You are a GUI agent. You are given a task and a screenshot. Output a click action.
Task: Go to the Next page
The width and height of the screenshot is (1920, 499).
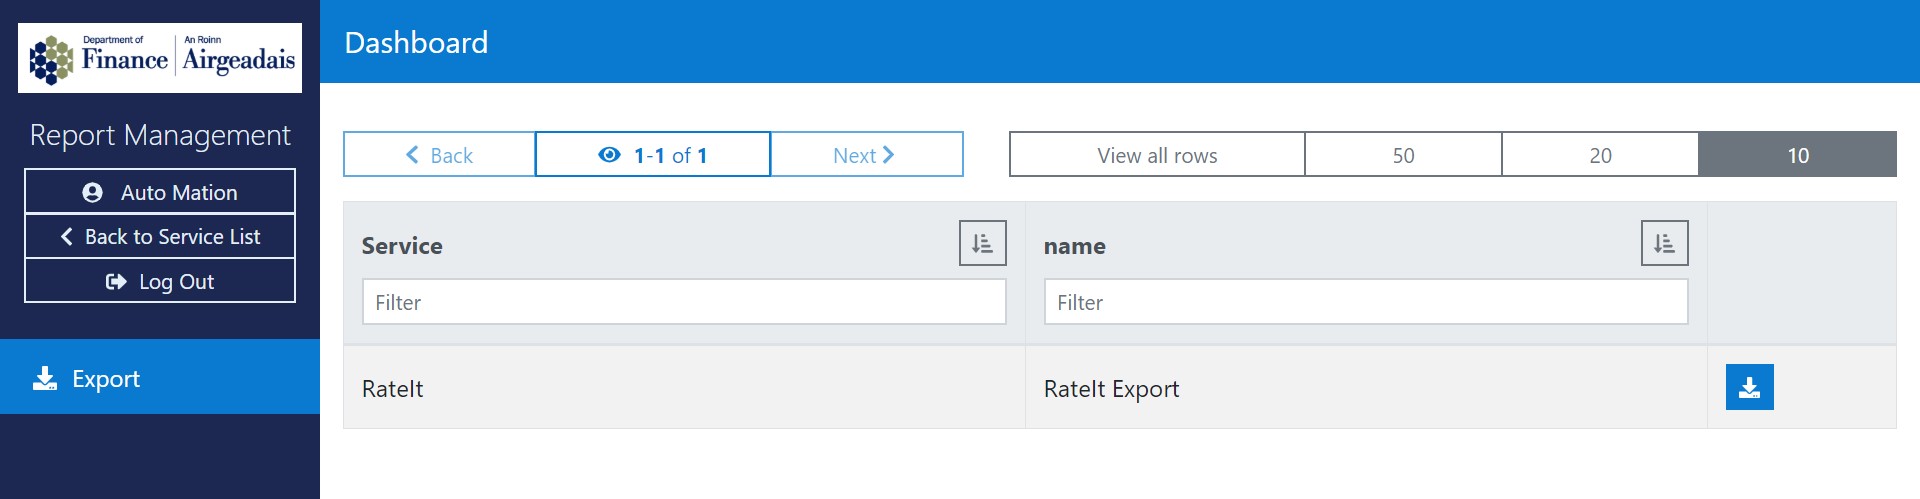tap(865, 155)
